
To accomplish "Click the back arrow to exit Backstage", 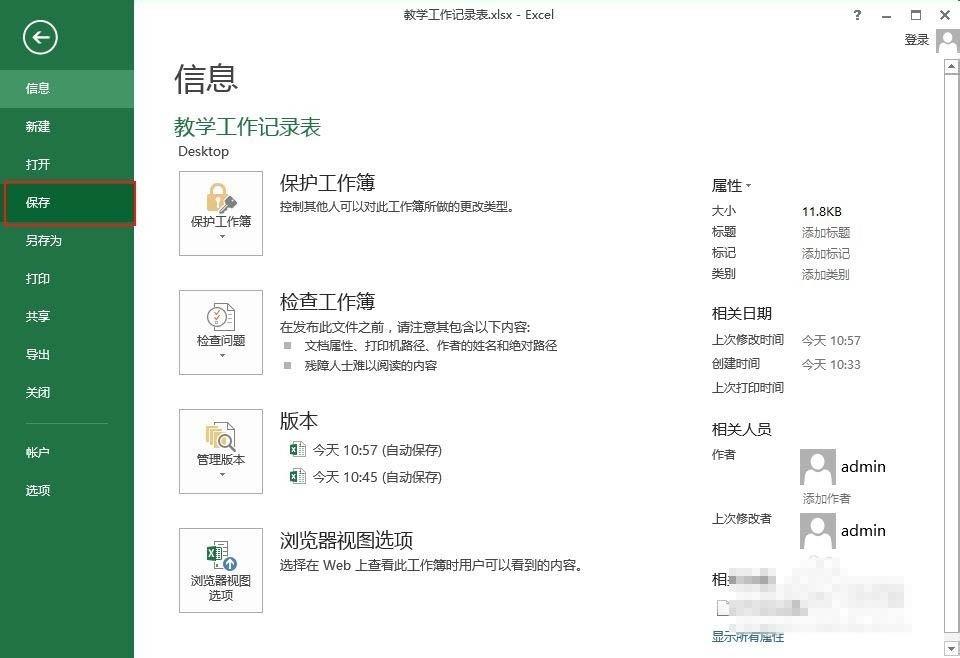I will point(39,37).
